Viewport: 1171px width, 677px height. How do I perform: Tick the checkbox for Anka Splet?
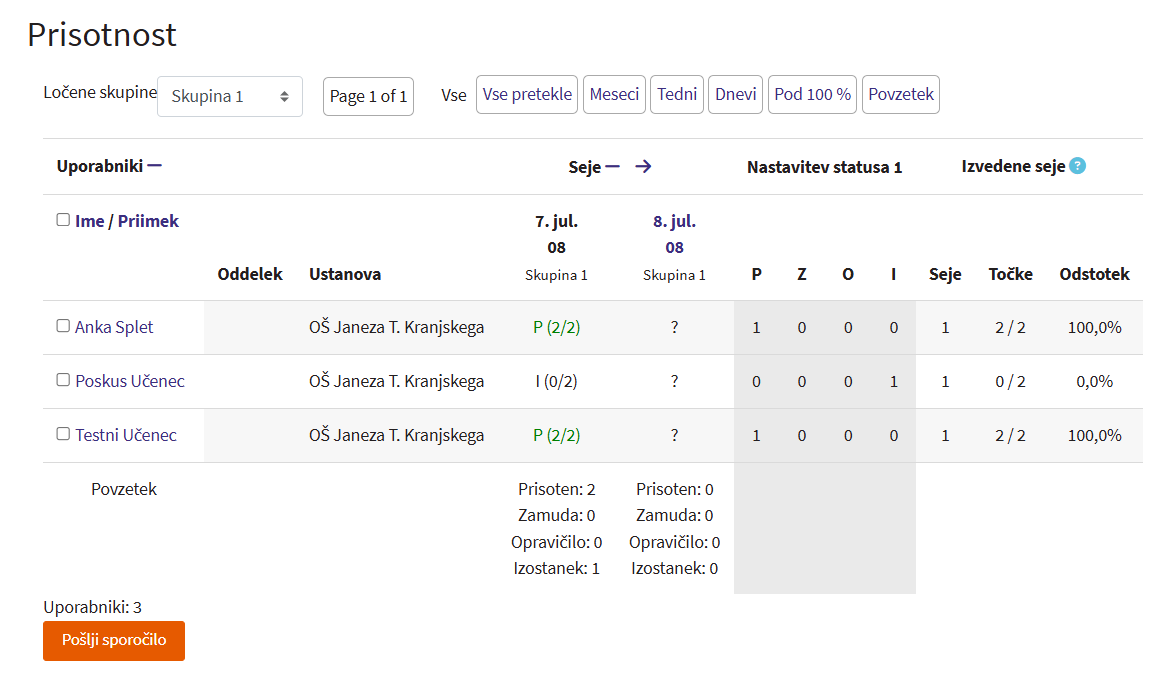pos(63,326)
